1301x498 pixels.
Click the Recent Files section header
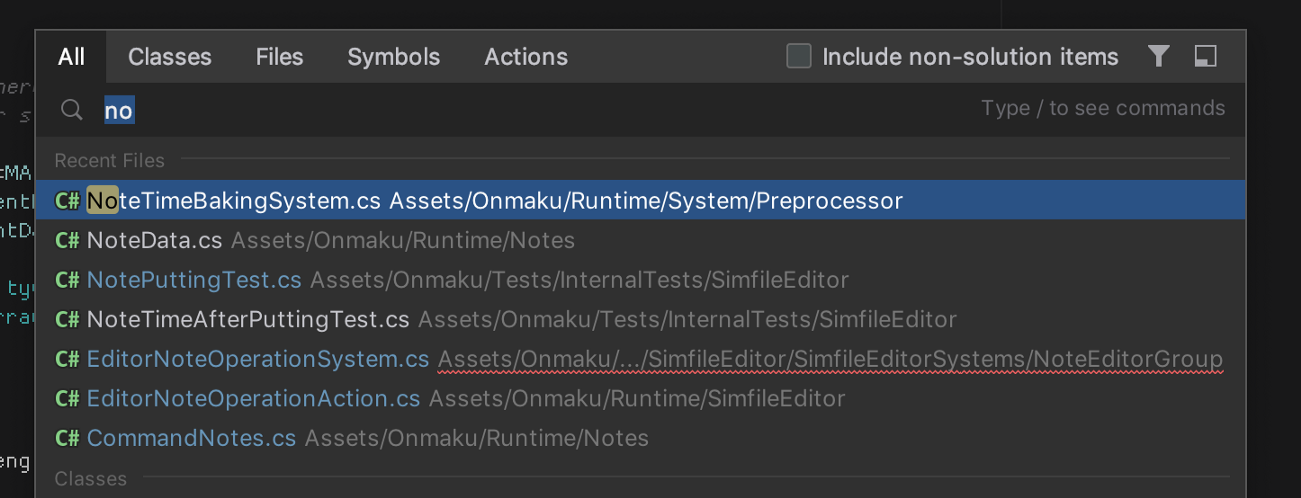(x=109, y=161)
